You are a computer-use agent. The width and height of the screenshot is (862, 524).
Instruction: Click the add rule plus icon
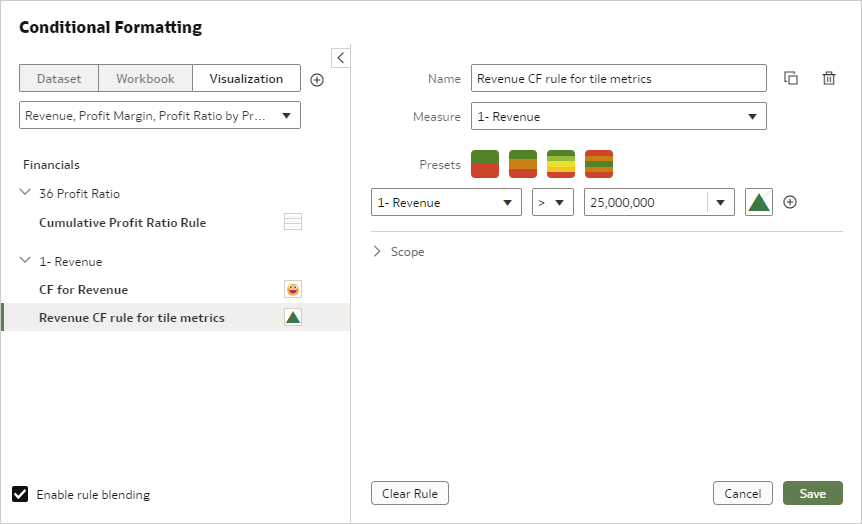tap(317, 80)
